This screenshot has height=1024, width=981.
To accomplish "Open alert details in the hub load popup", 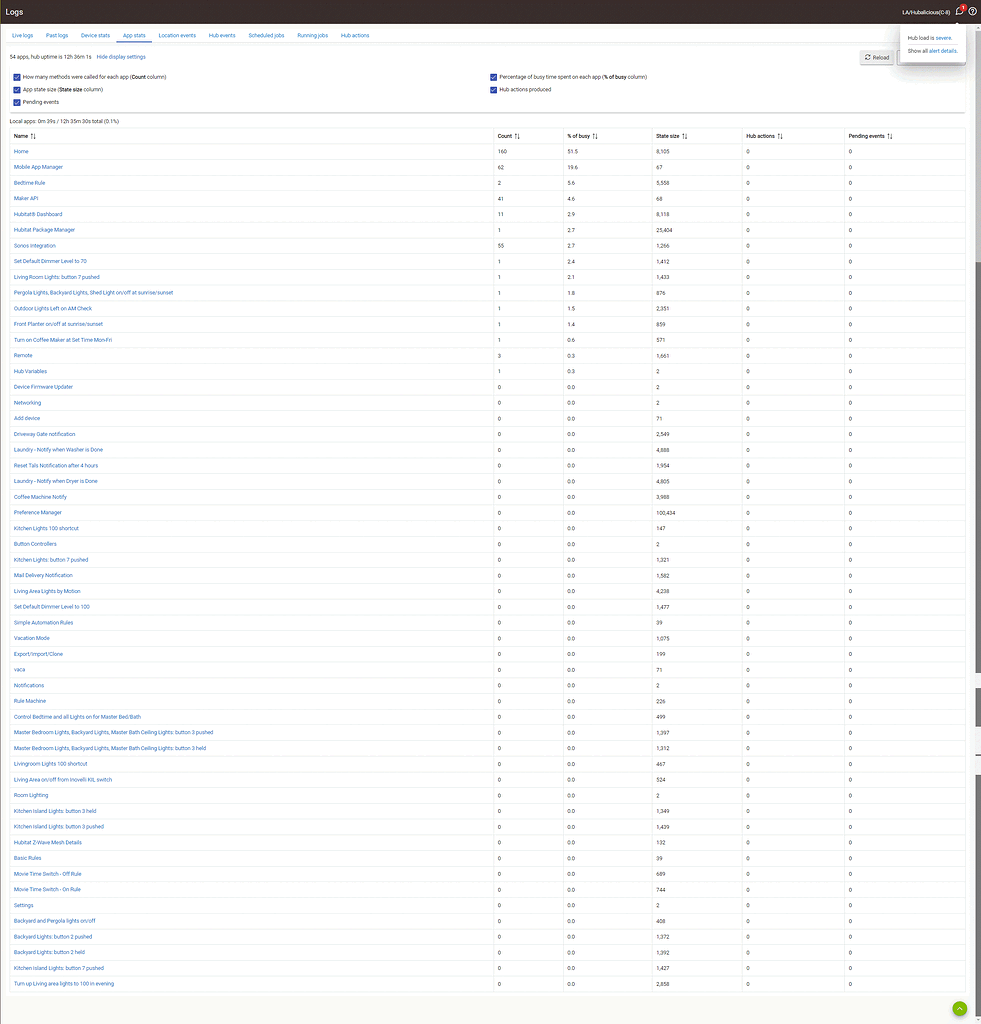I will 941,51.
